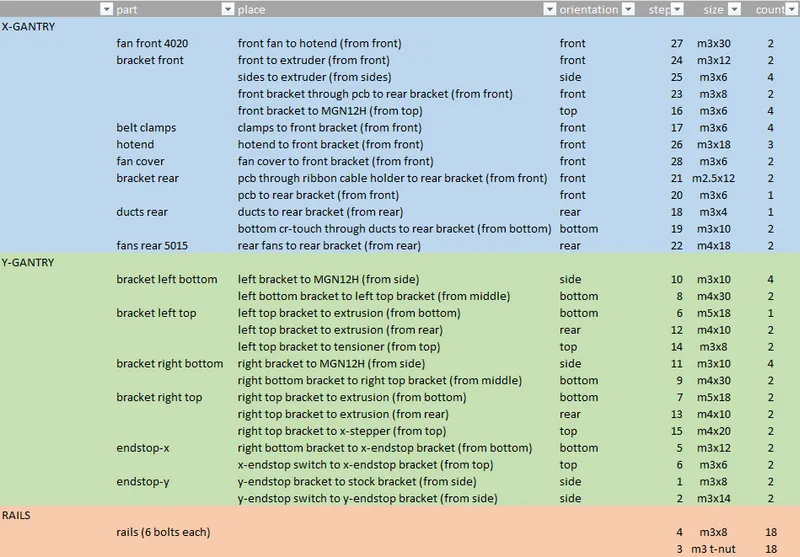
Task: Click the 'bracket front' part cell
Action: (150, 60)
